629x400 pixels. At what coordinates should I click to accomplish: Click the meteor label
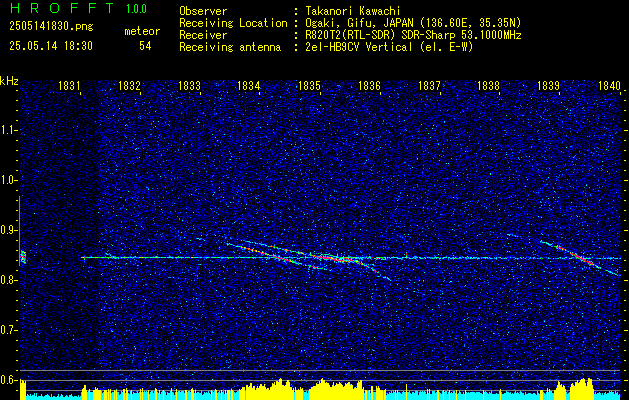(142, 31)
